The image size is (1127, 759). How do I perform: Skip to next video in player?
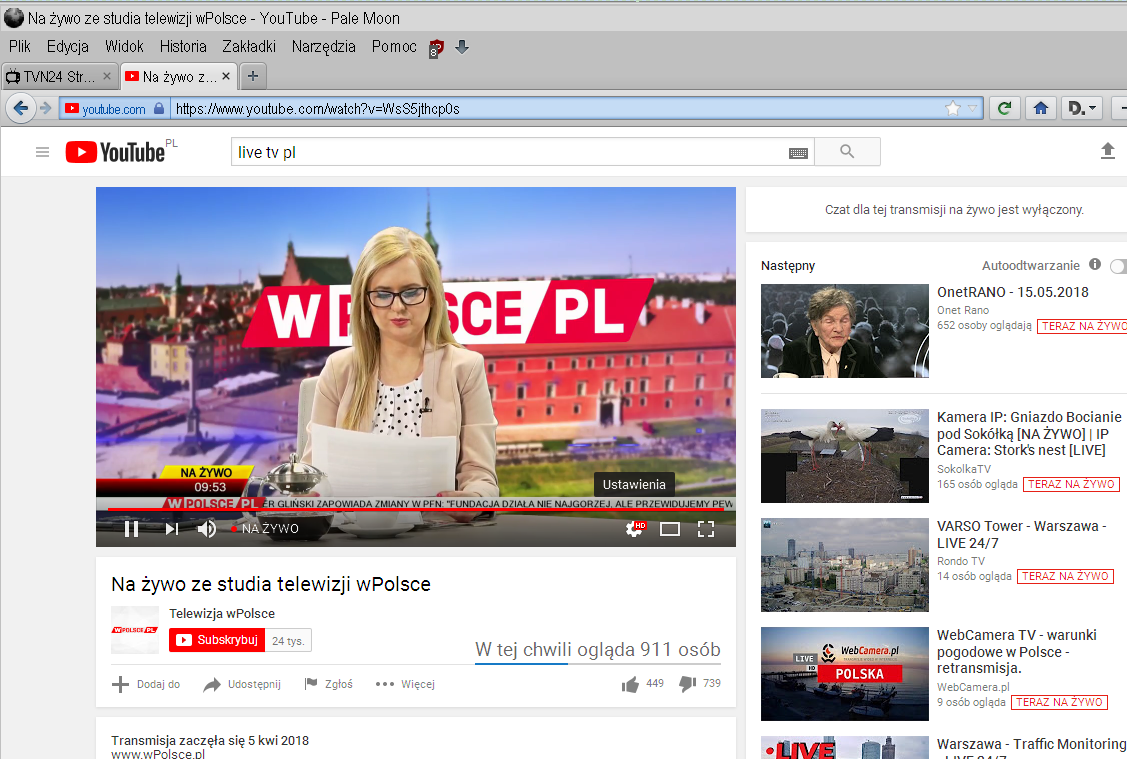pos(172,529)
